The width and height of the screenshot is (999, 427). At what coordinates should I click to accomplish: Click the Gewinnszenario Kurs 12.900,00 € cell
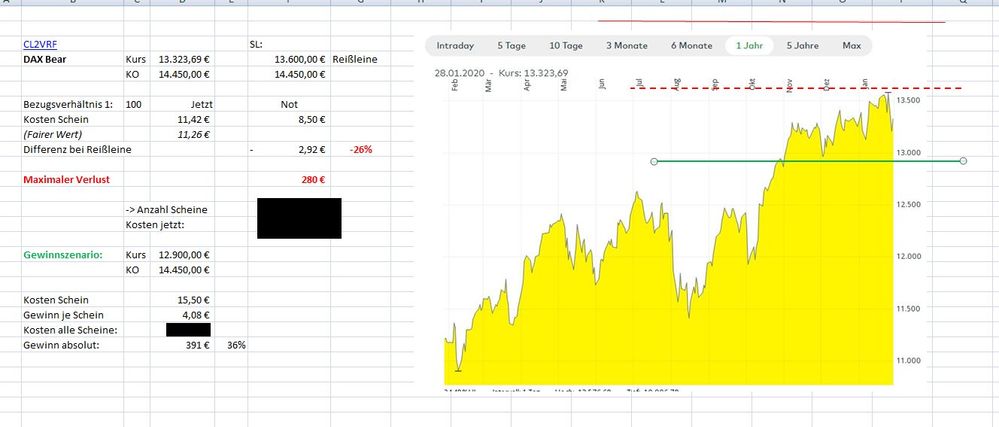point(183,255)
